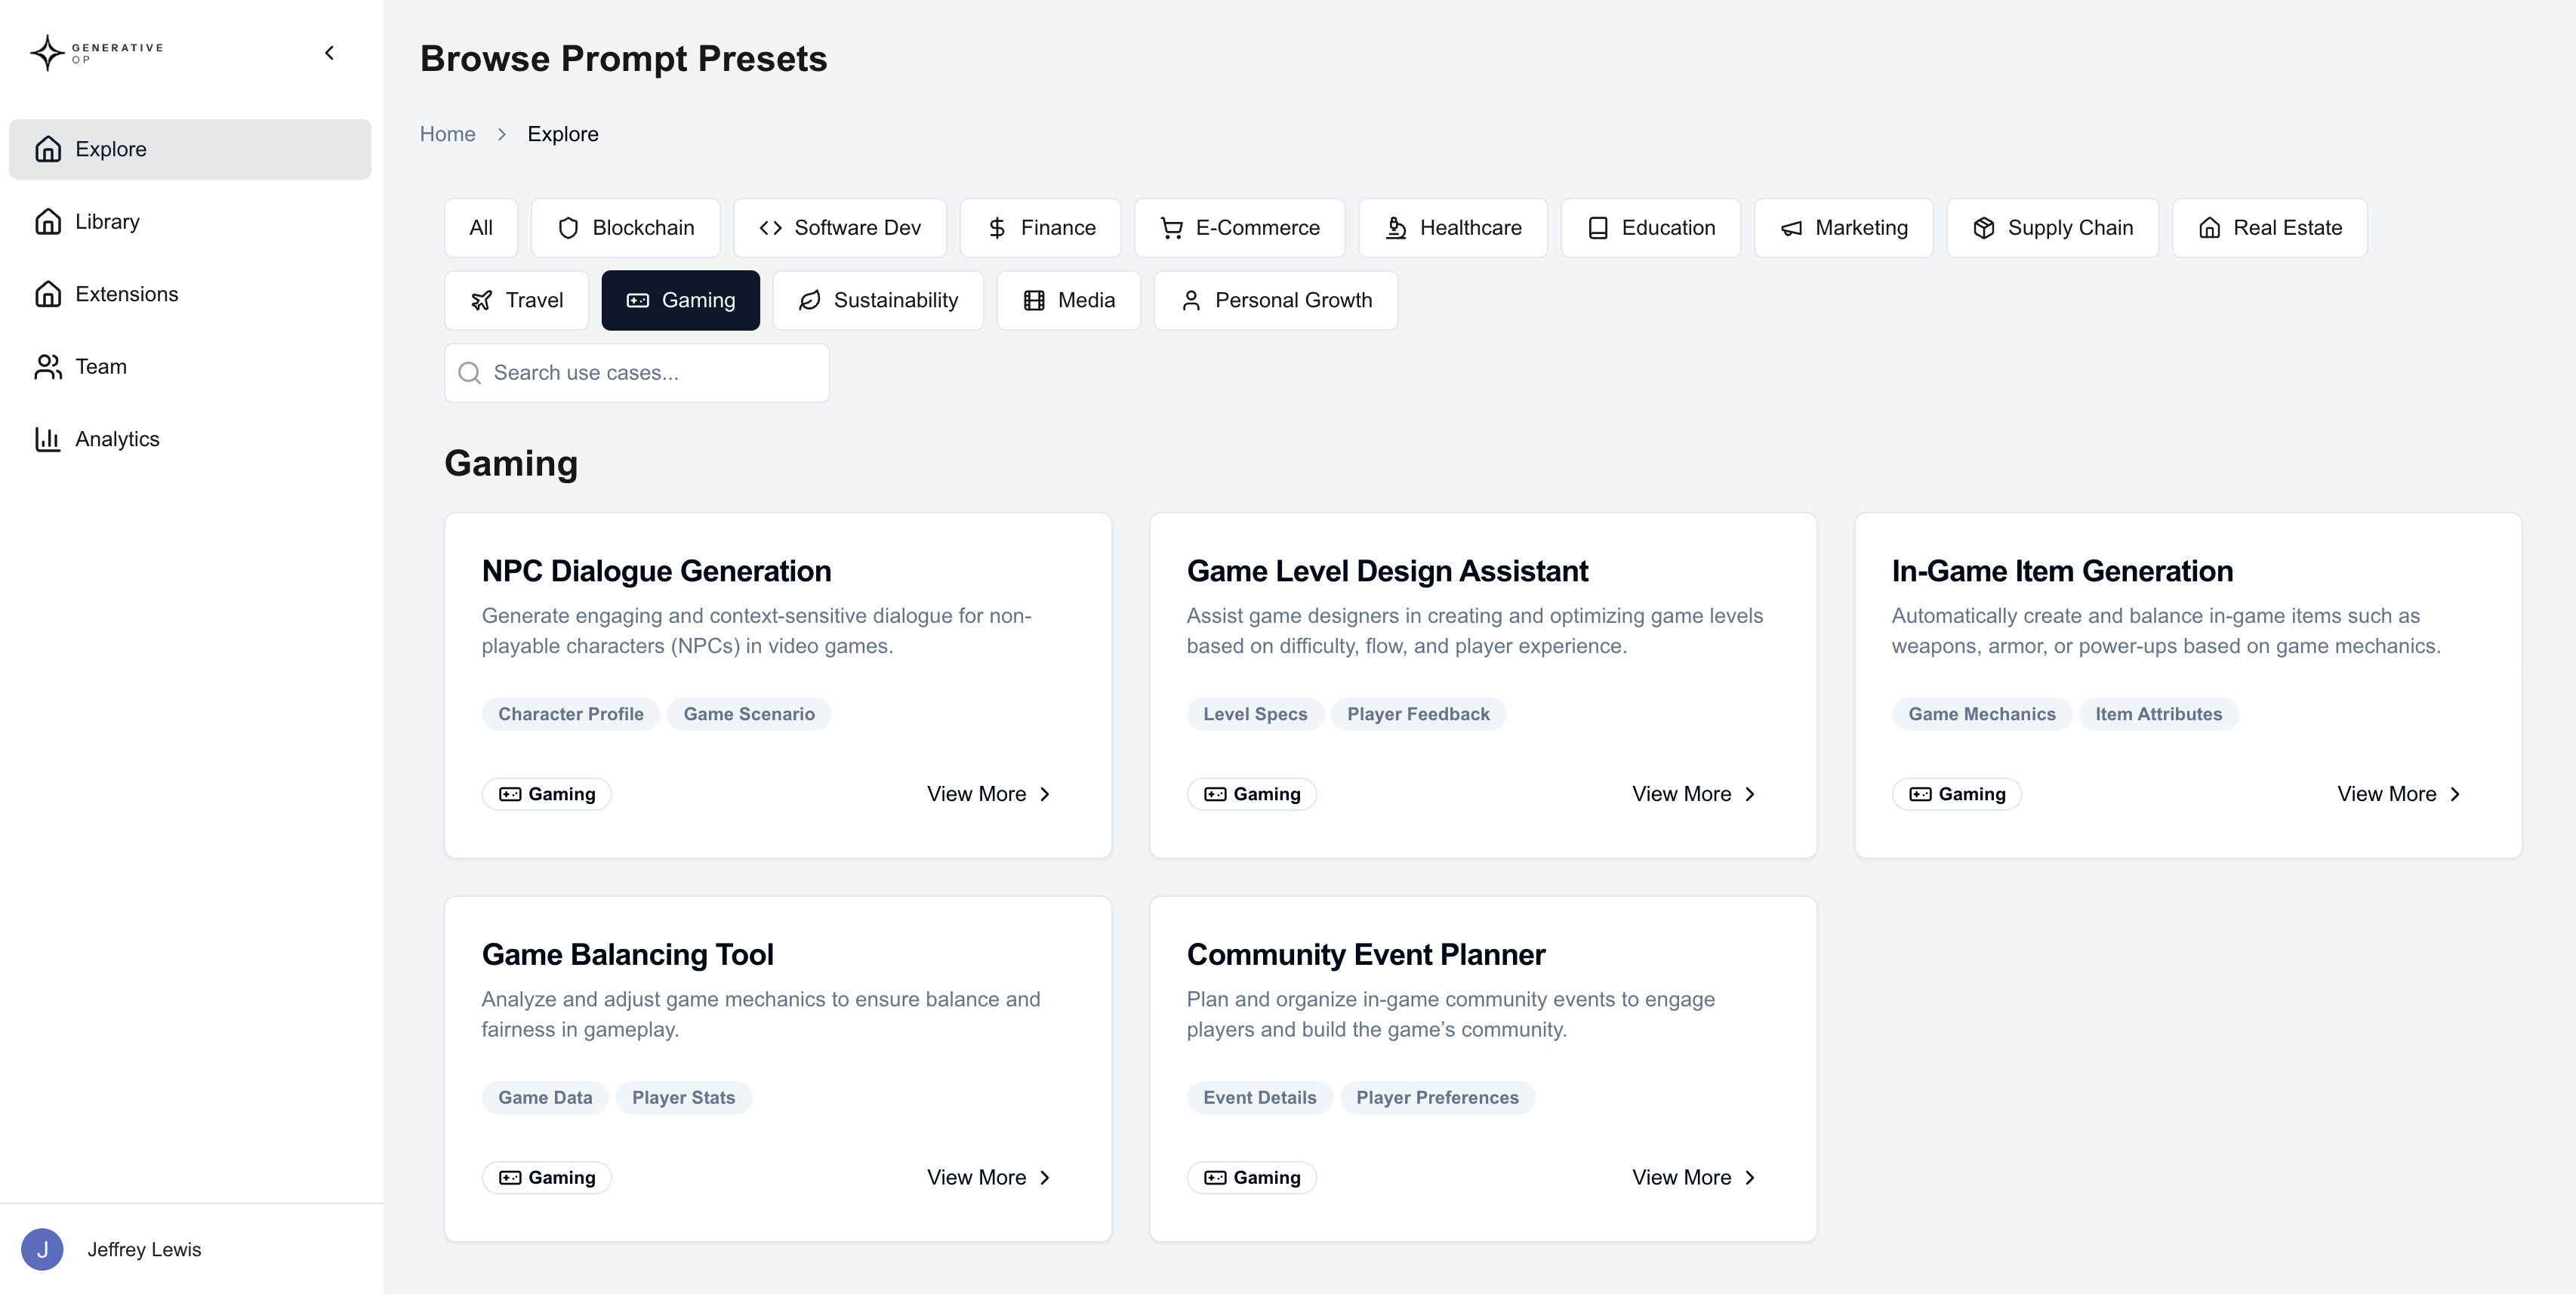Open the Home breadcrumb link
The image size is (2576, 1294).
[447, 133]
